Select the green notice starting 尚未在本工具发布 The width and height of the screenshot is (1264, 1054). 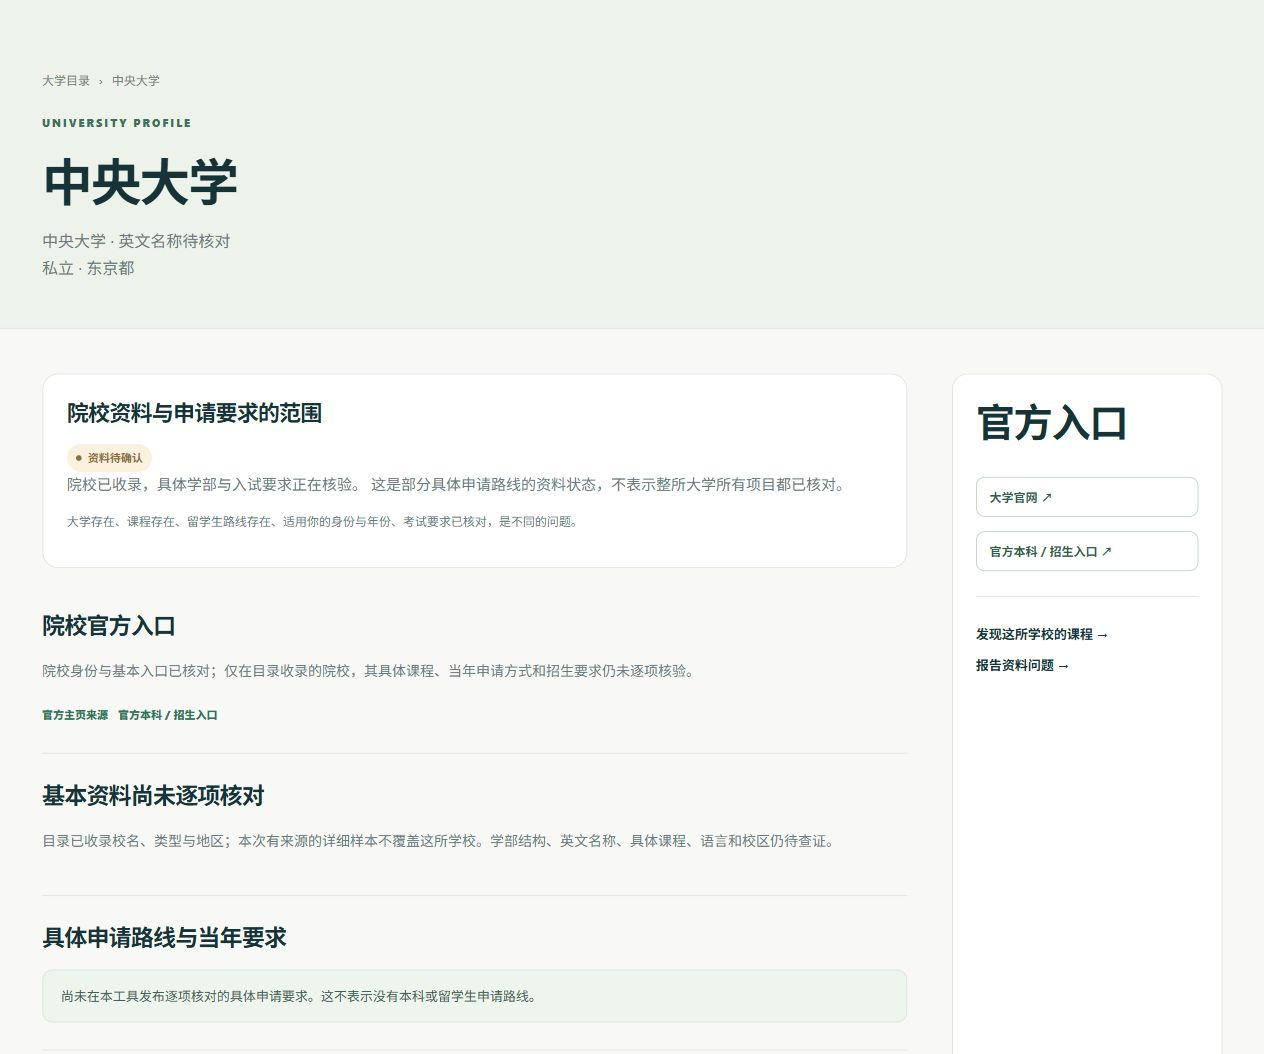(474, 996)
